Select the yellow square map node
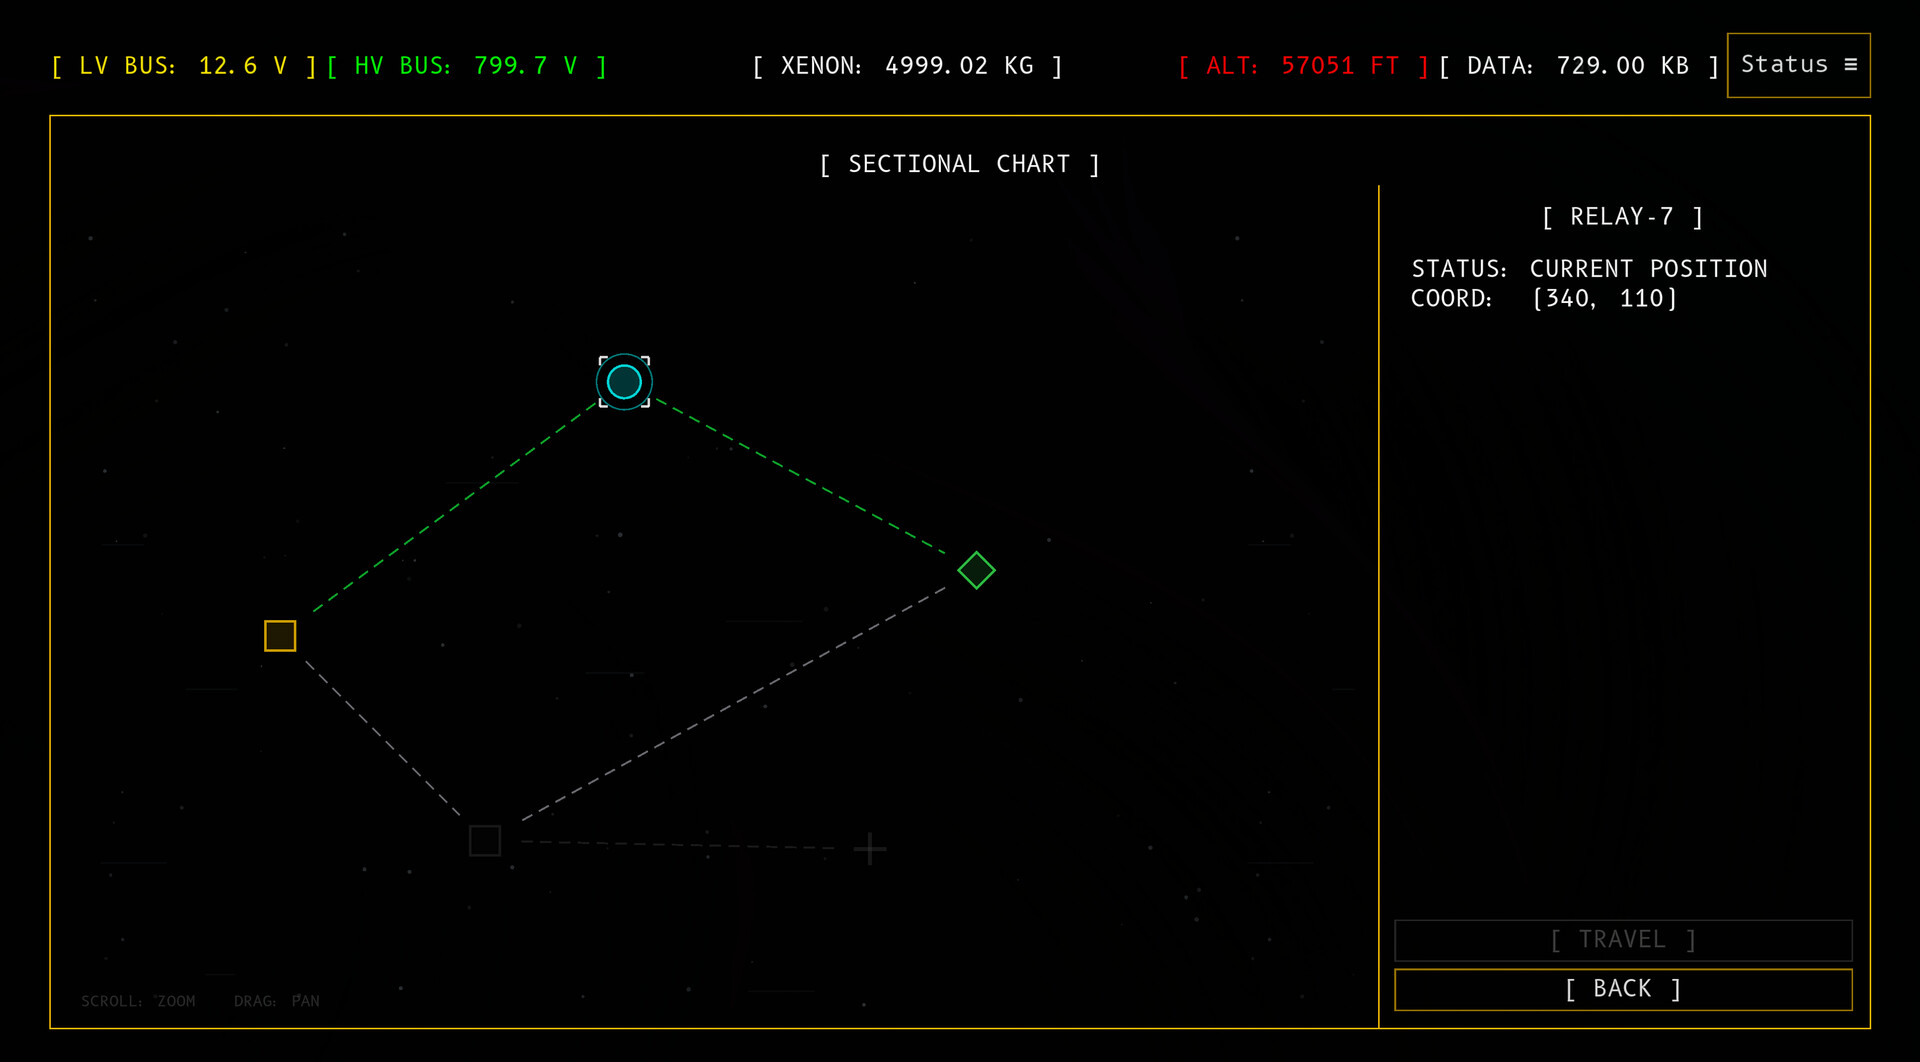This screenshot has height=1062, width=1920. pos(280,636)
